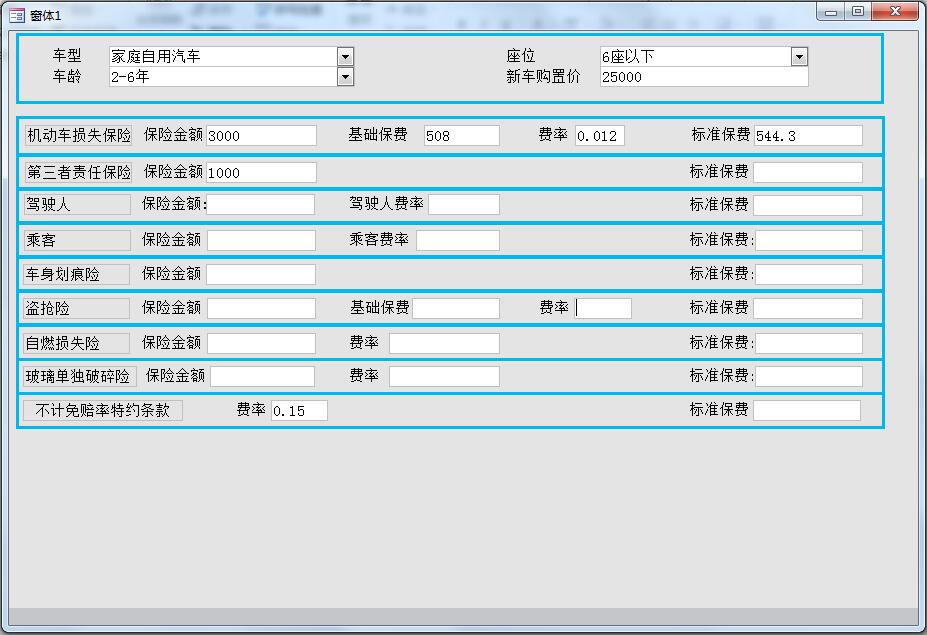Open the 车龄 dropdown arrow
The width and height of the screenshot is (927, 635).
346,77
